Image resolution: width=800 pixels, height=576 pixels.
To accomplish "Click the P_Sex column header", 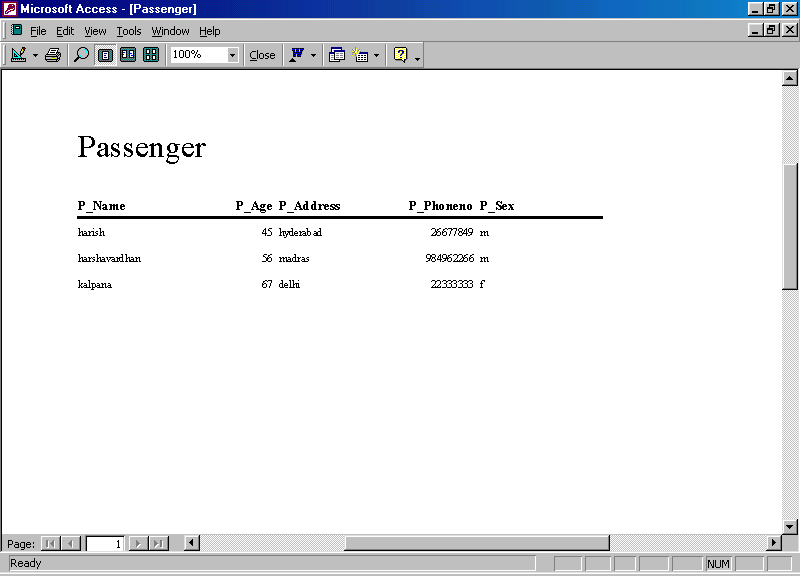I will pos(497,206).
